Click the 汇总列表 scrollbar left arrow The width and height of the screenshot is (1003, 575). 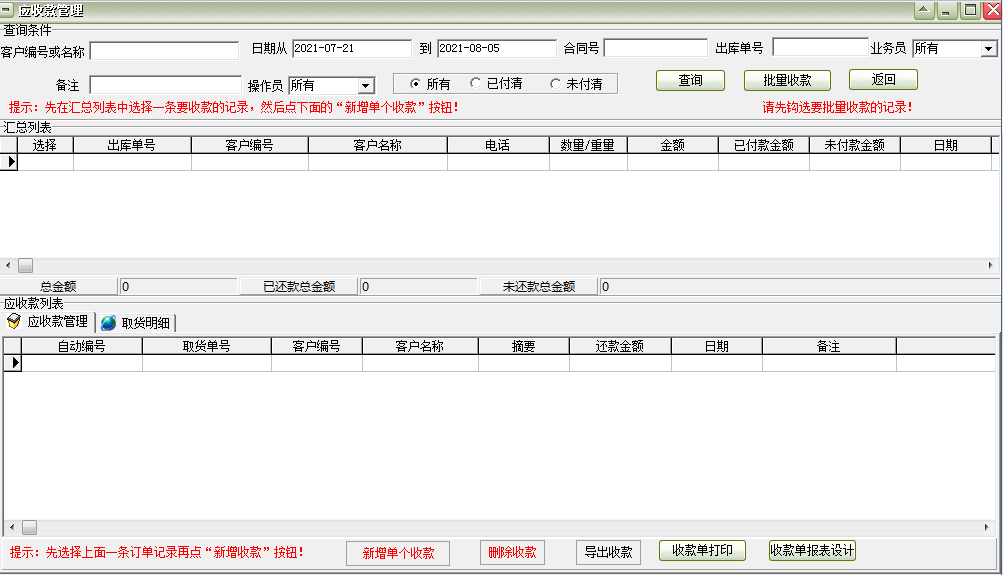[8, 265]
